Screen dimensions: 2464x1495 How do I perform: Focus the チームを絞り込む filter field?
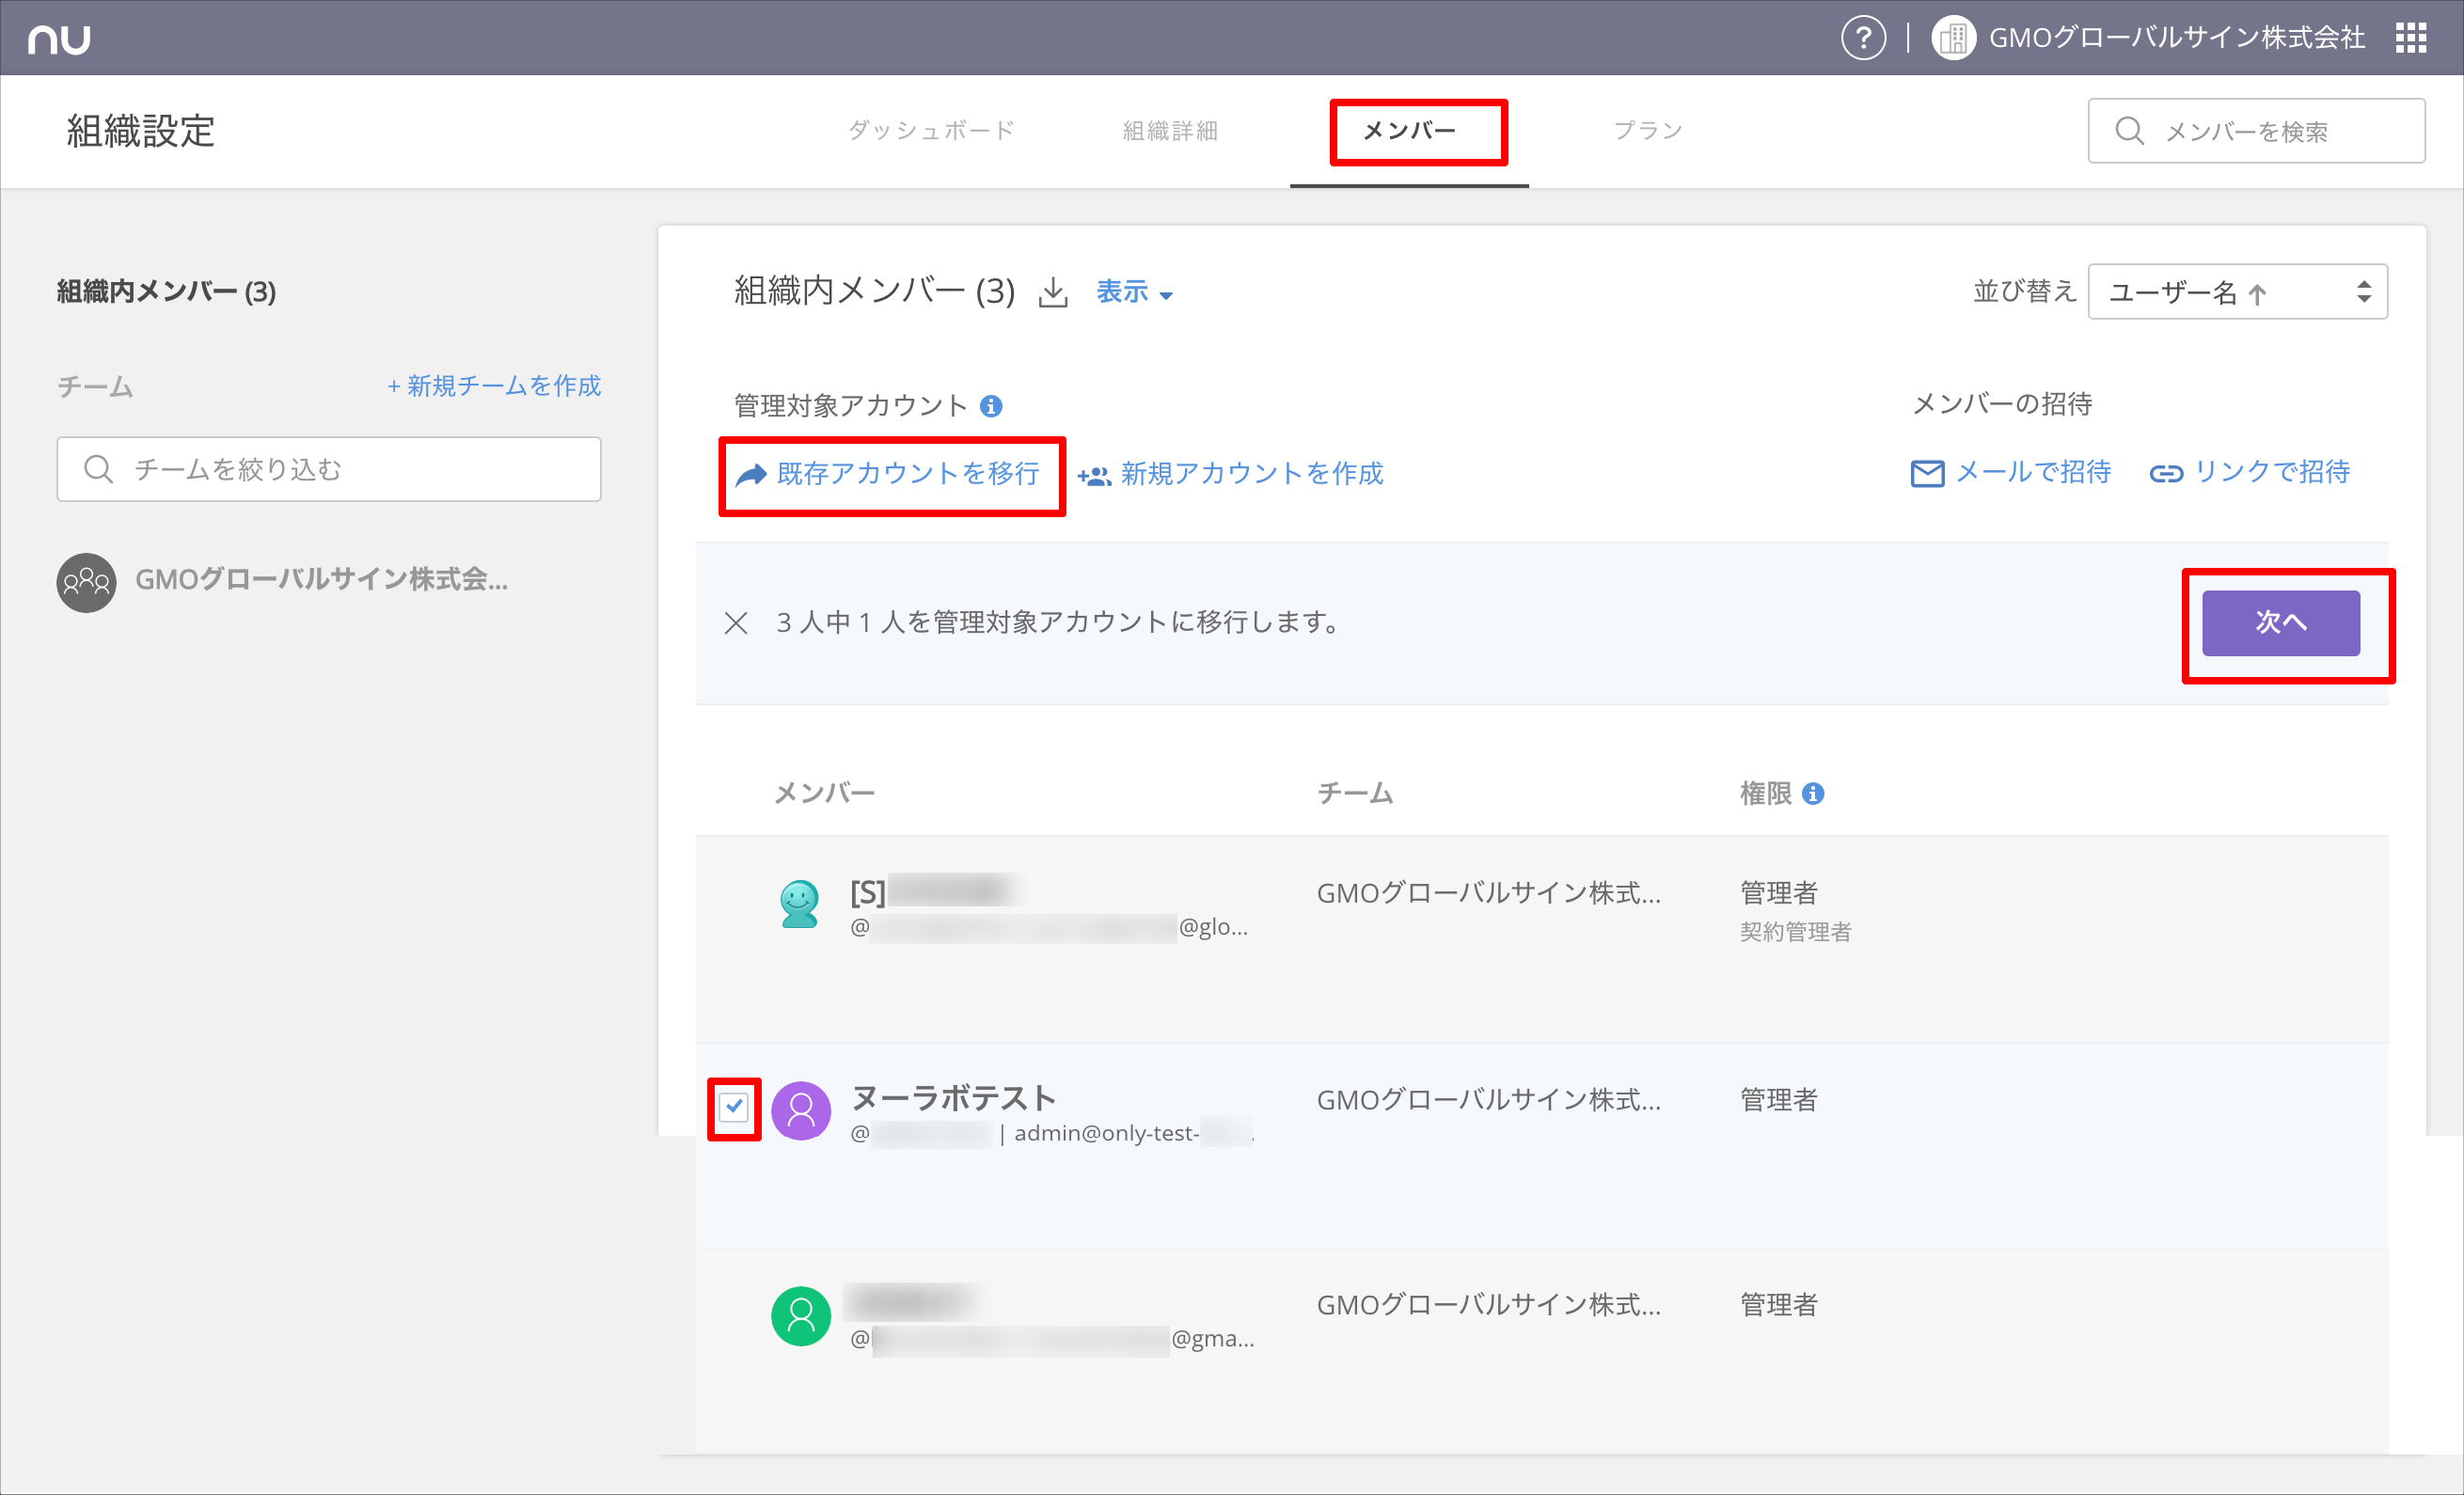point(329,469)
